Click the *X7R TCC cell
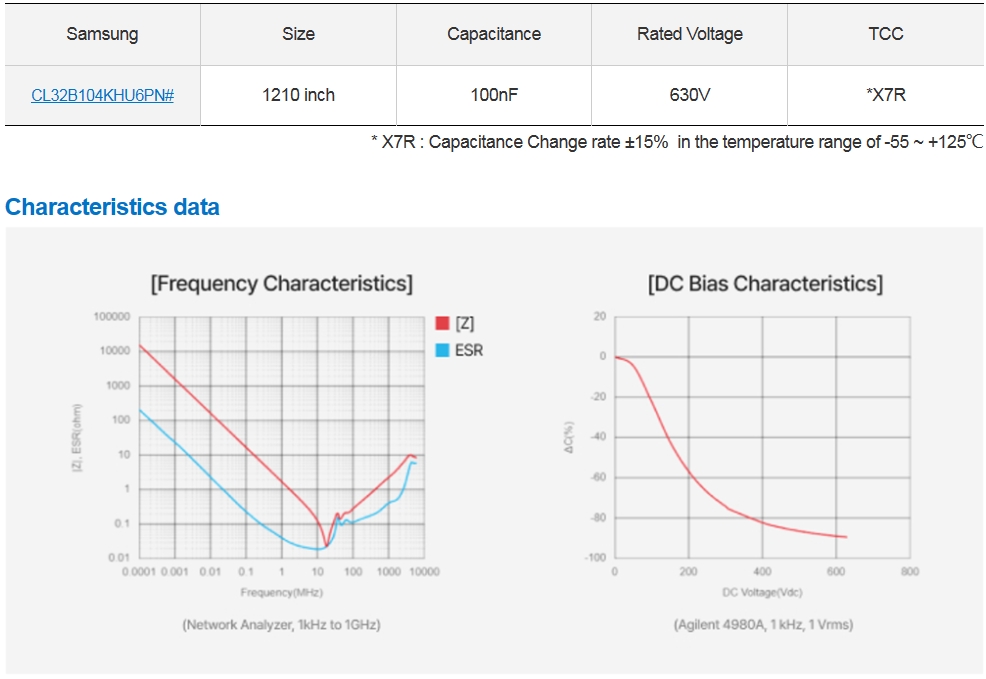This screenshot has height=679, width=986. point(886,95)
